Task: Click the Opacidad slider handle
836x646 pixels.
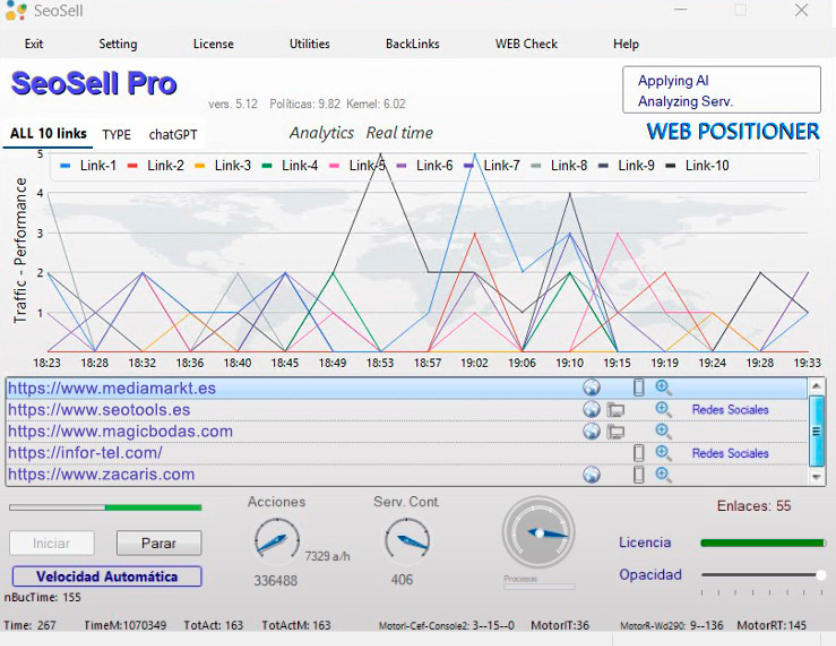Action: pos(821,575)
